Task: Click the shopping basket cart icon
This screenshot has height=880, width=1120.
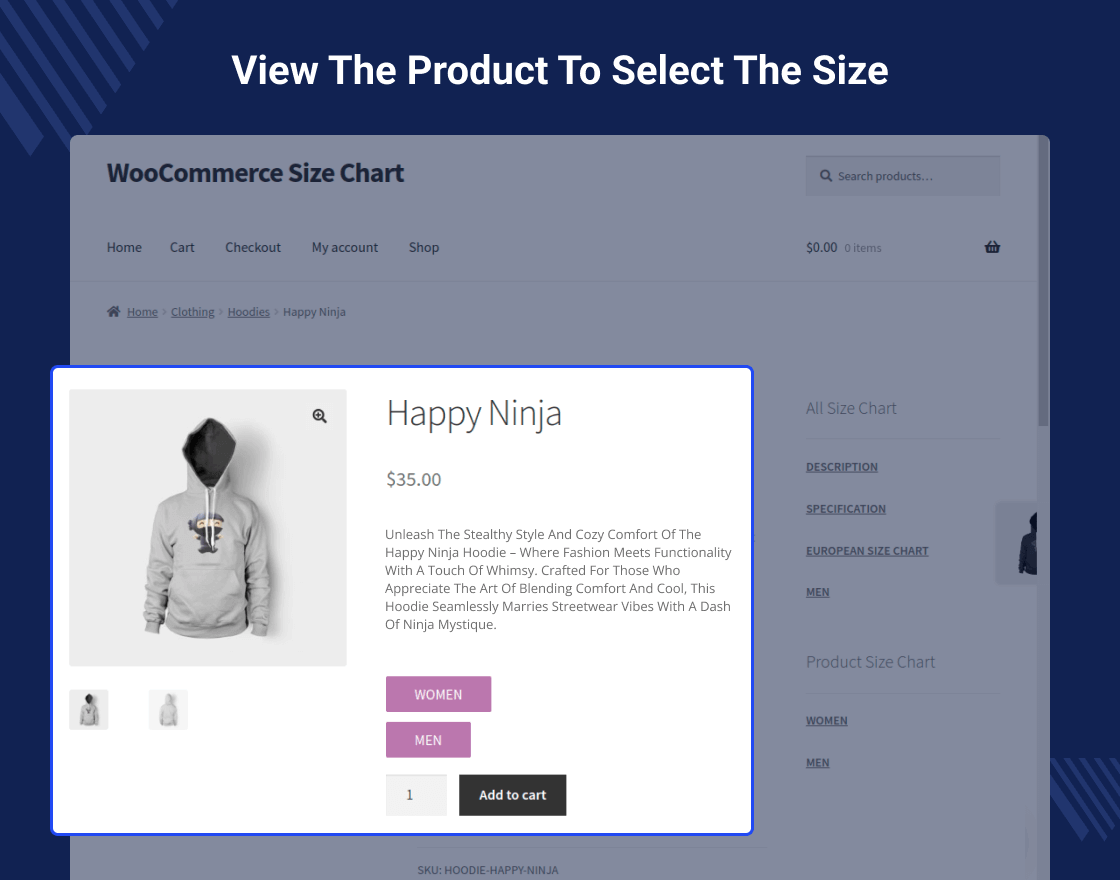Action: point(992,247)
